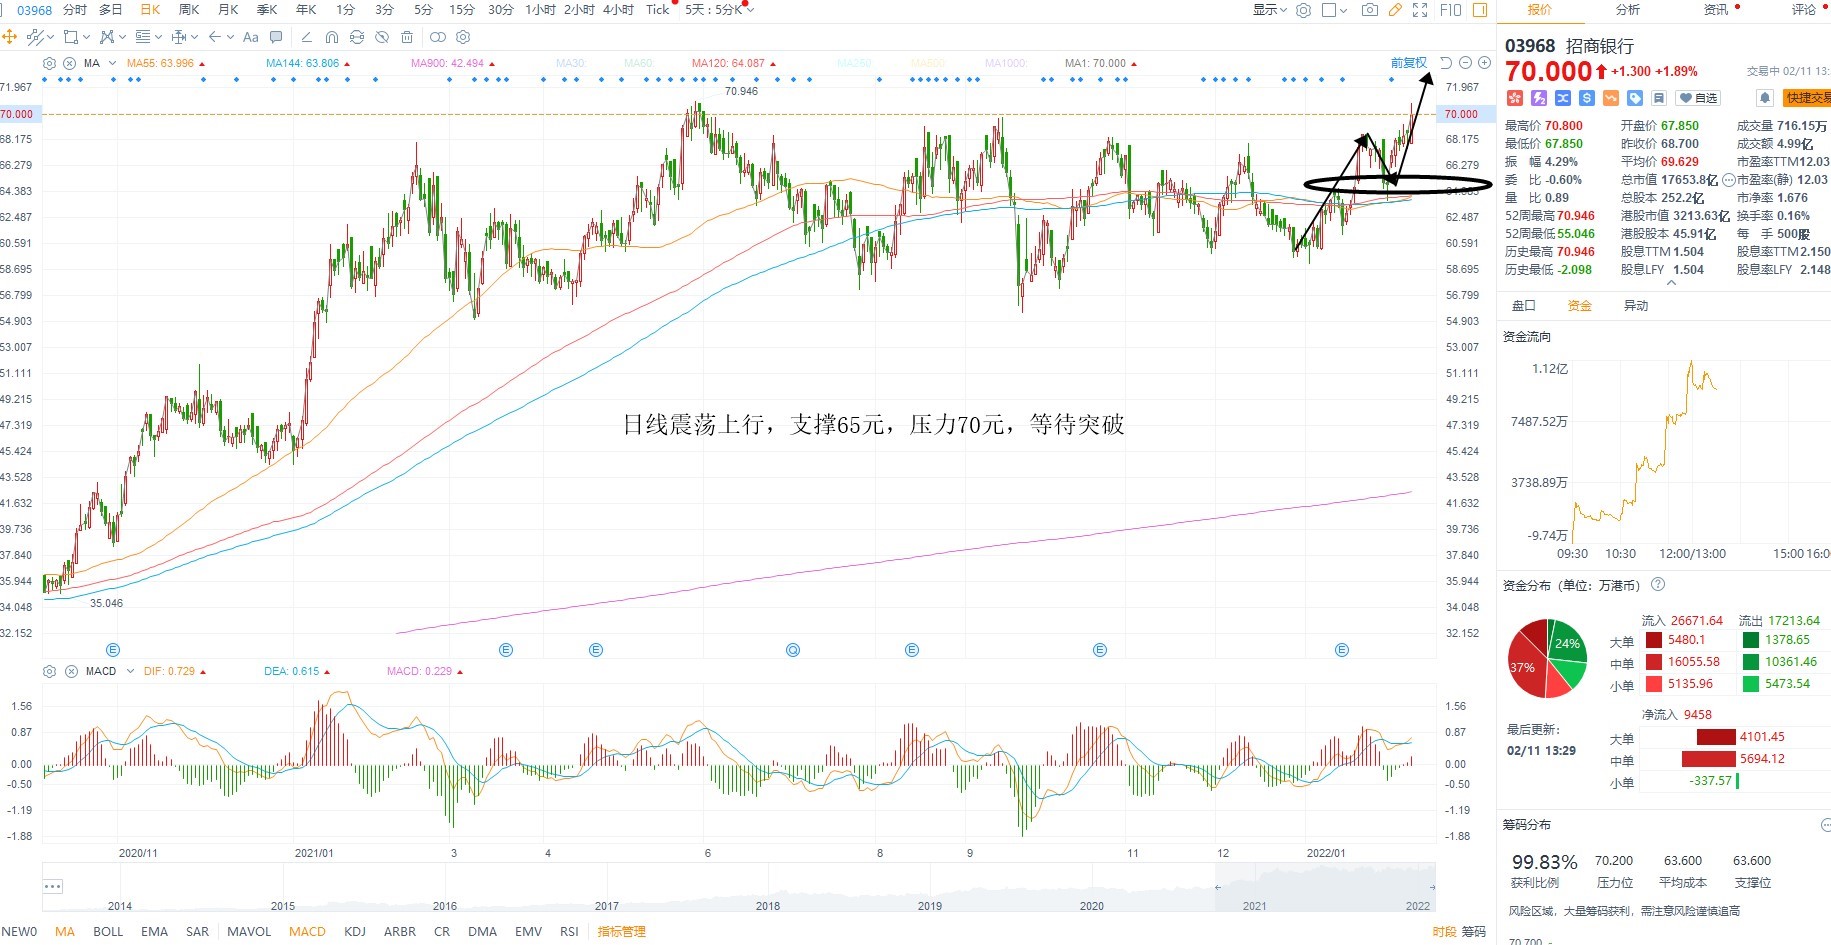
Task: Open the 5天:5分K period dropdown
Action: [720, 10]
